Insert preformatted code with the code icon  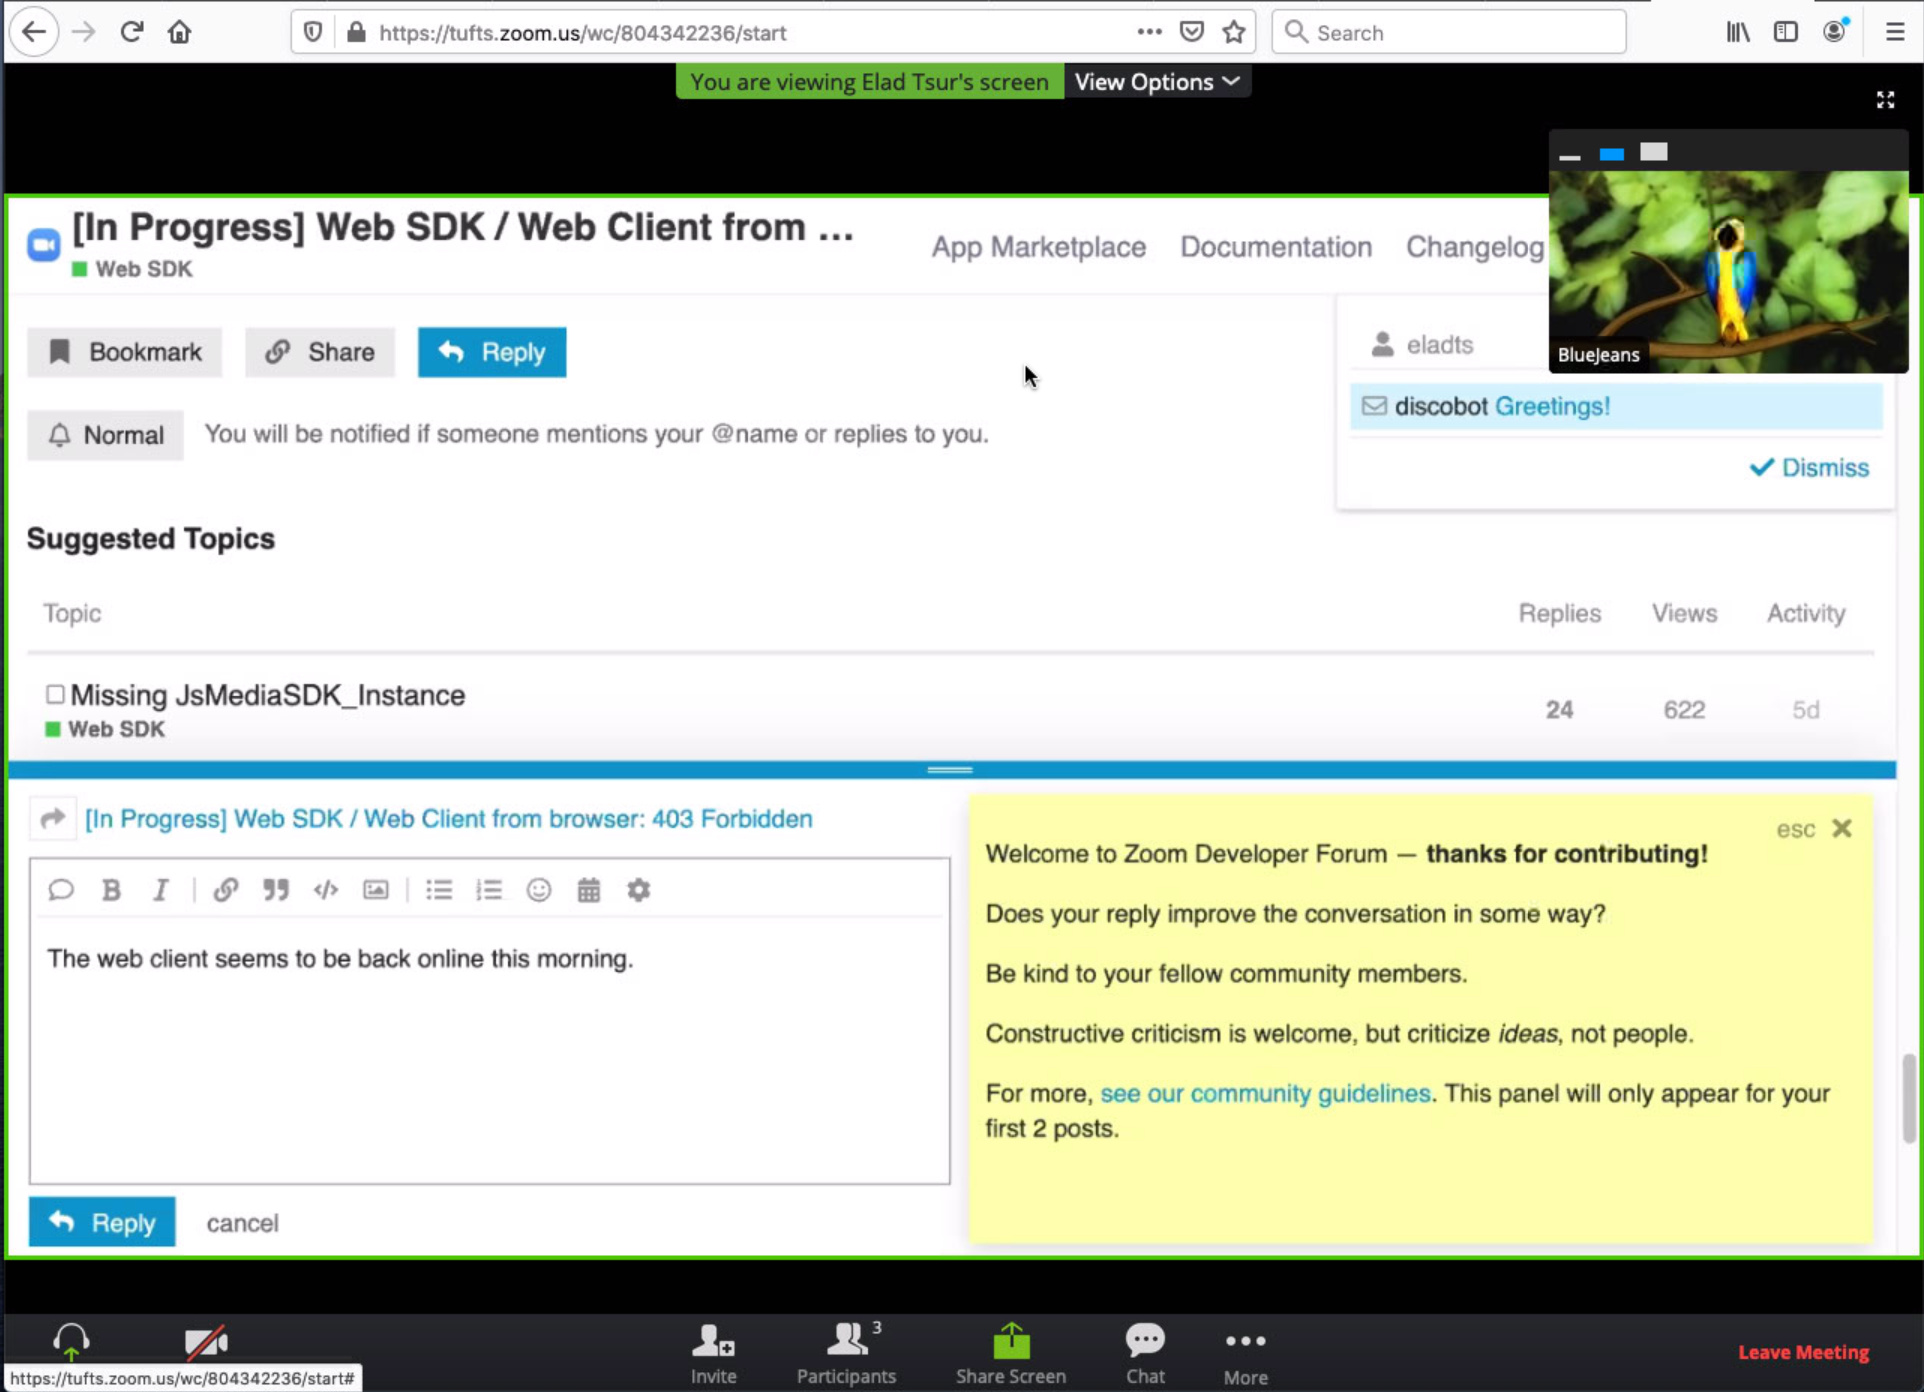click(x=326, y=890)
